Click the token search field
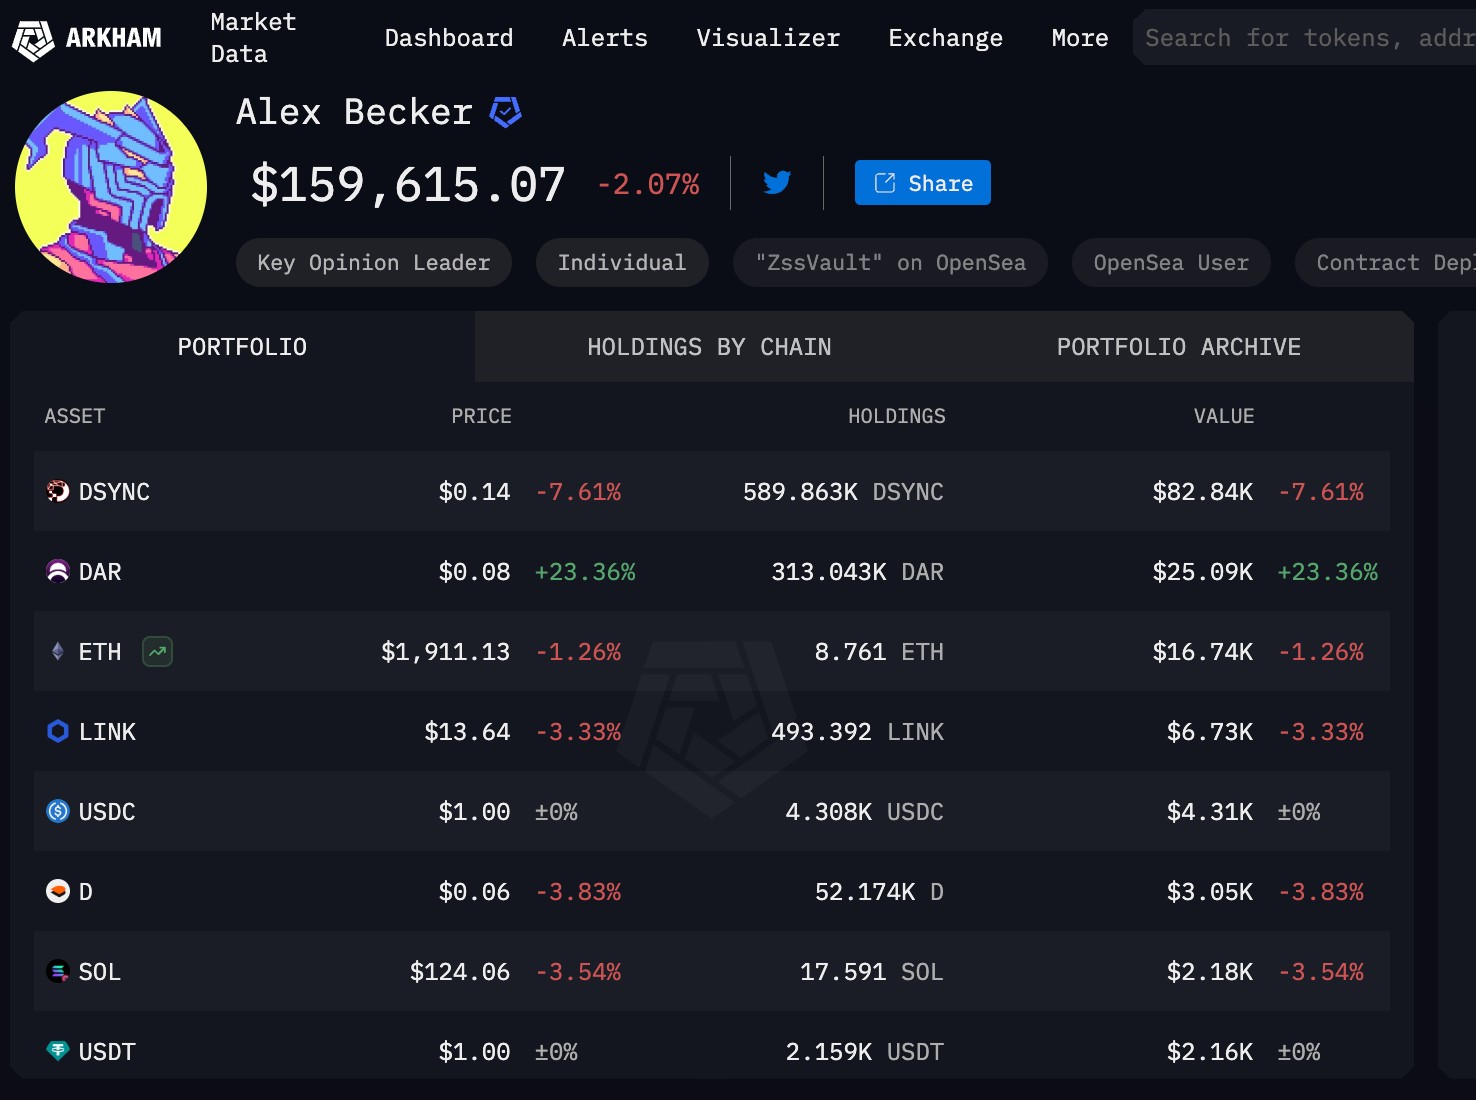The width and height of the screenshot is (1476, 1100). click(1300, 38)
